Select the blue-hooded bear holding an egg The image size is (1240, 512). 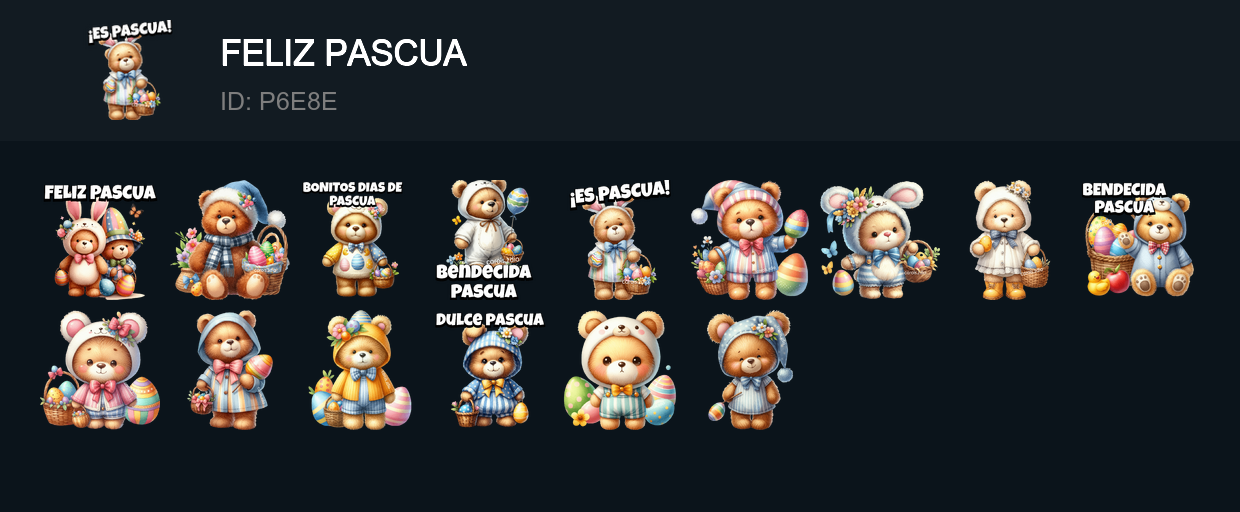(x=230, y=370)
